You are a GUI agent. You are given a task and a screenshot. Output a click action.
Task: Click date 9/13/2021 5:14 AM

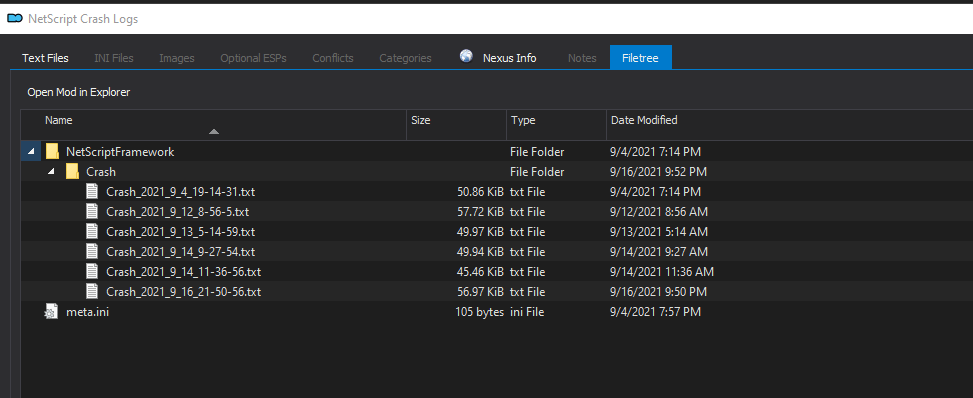[658, 232]
